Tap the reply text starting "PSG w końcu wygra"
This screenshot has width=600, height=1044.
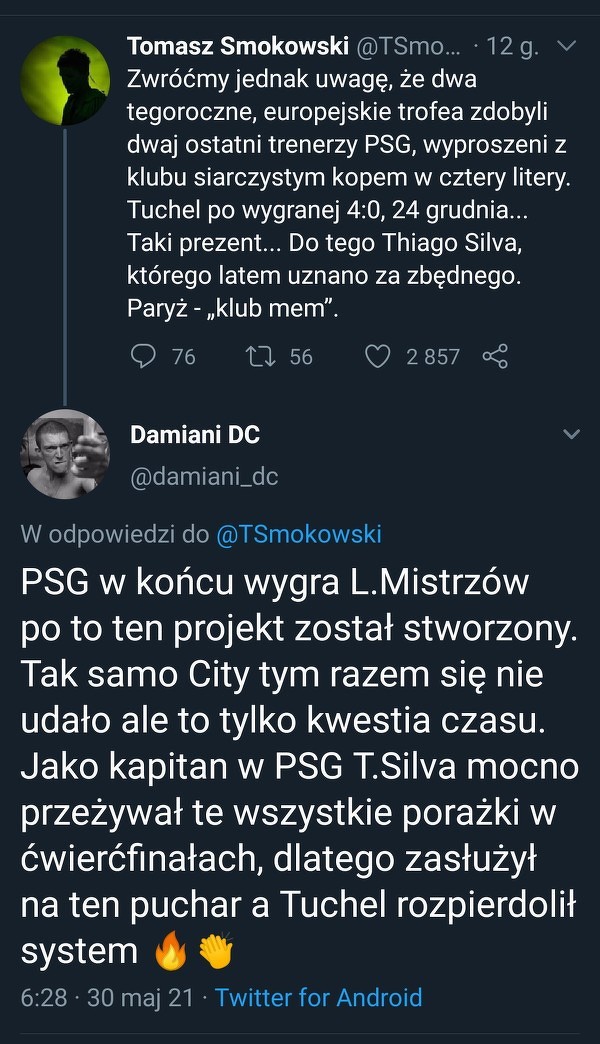299,765
